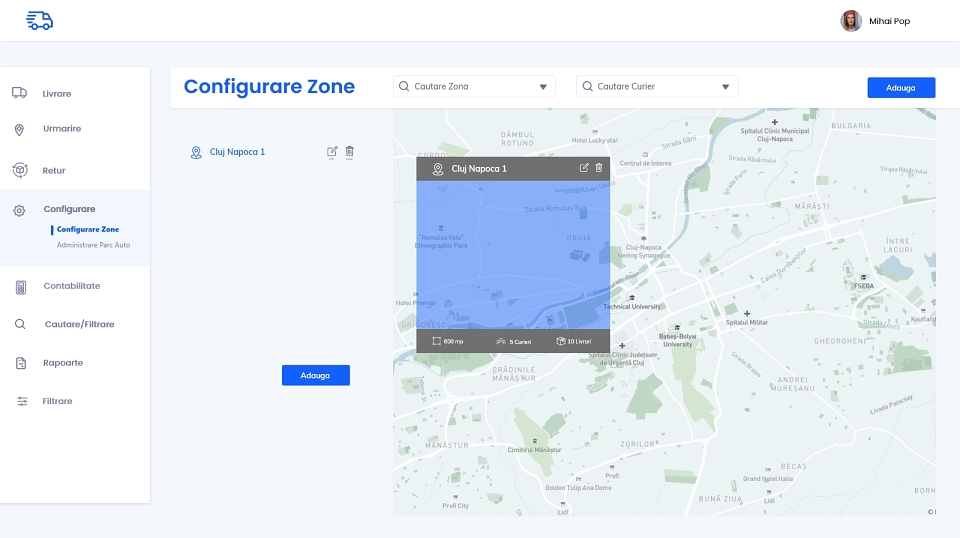This screenshot has height=538, width=960.
Task: Click Cluj Napoca 1 title on the map overlay
Action: tap(479, 168)
